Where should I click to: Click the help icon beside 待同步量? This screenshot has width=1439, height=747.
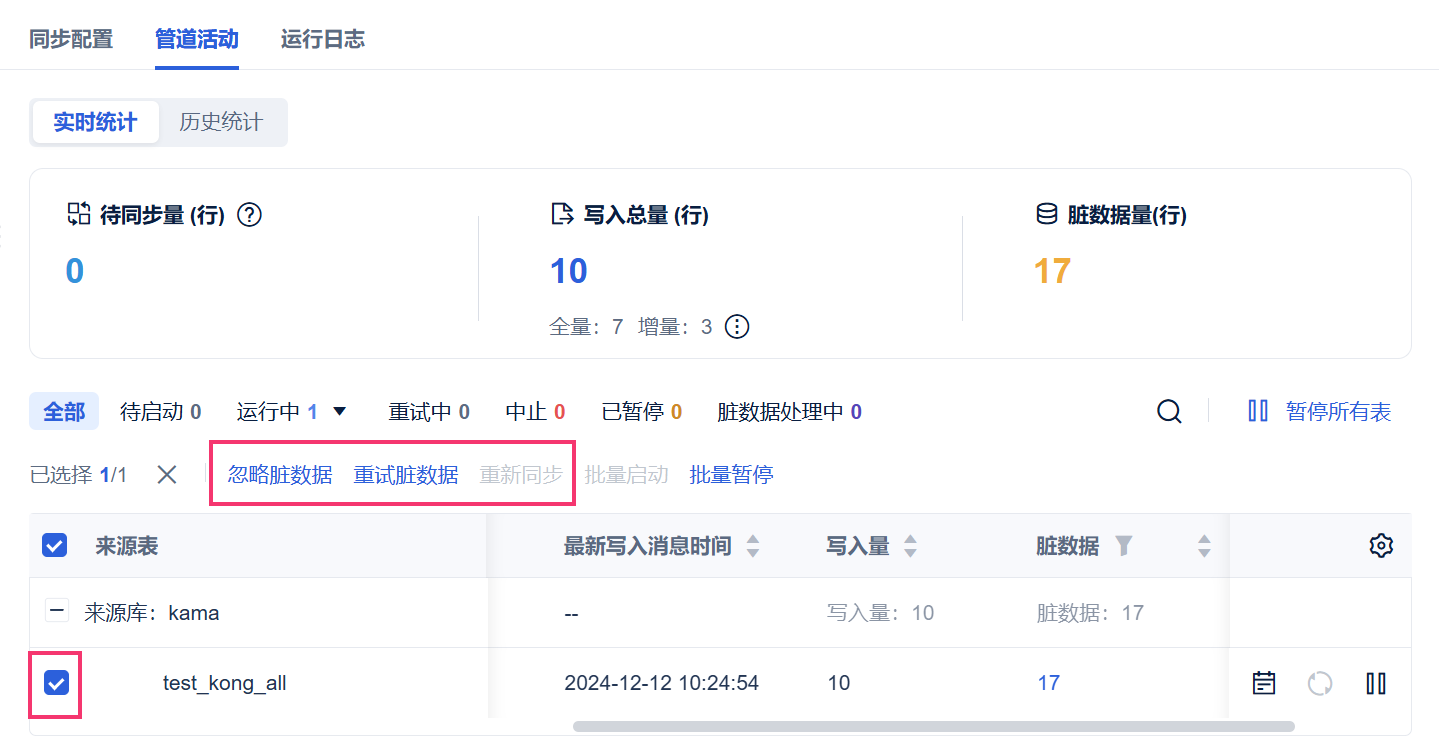pos(250,215)
